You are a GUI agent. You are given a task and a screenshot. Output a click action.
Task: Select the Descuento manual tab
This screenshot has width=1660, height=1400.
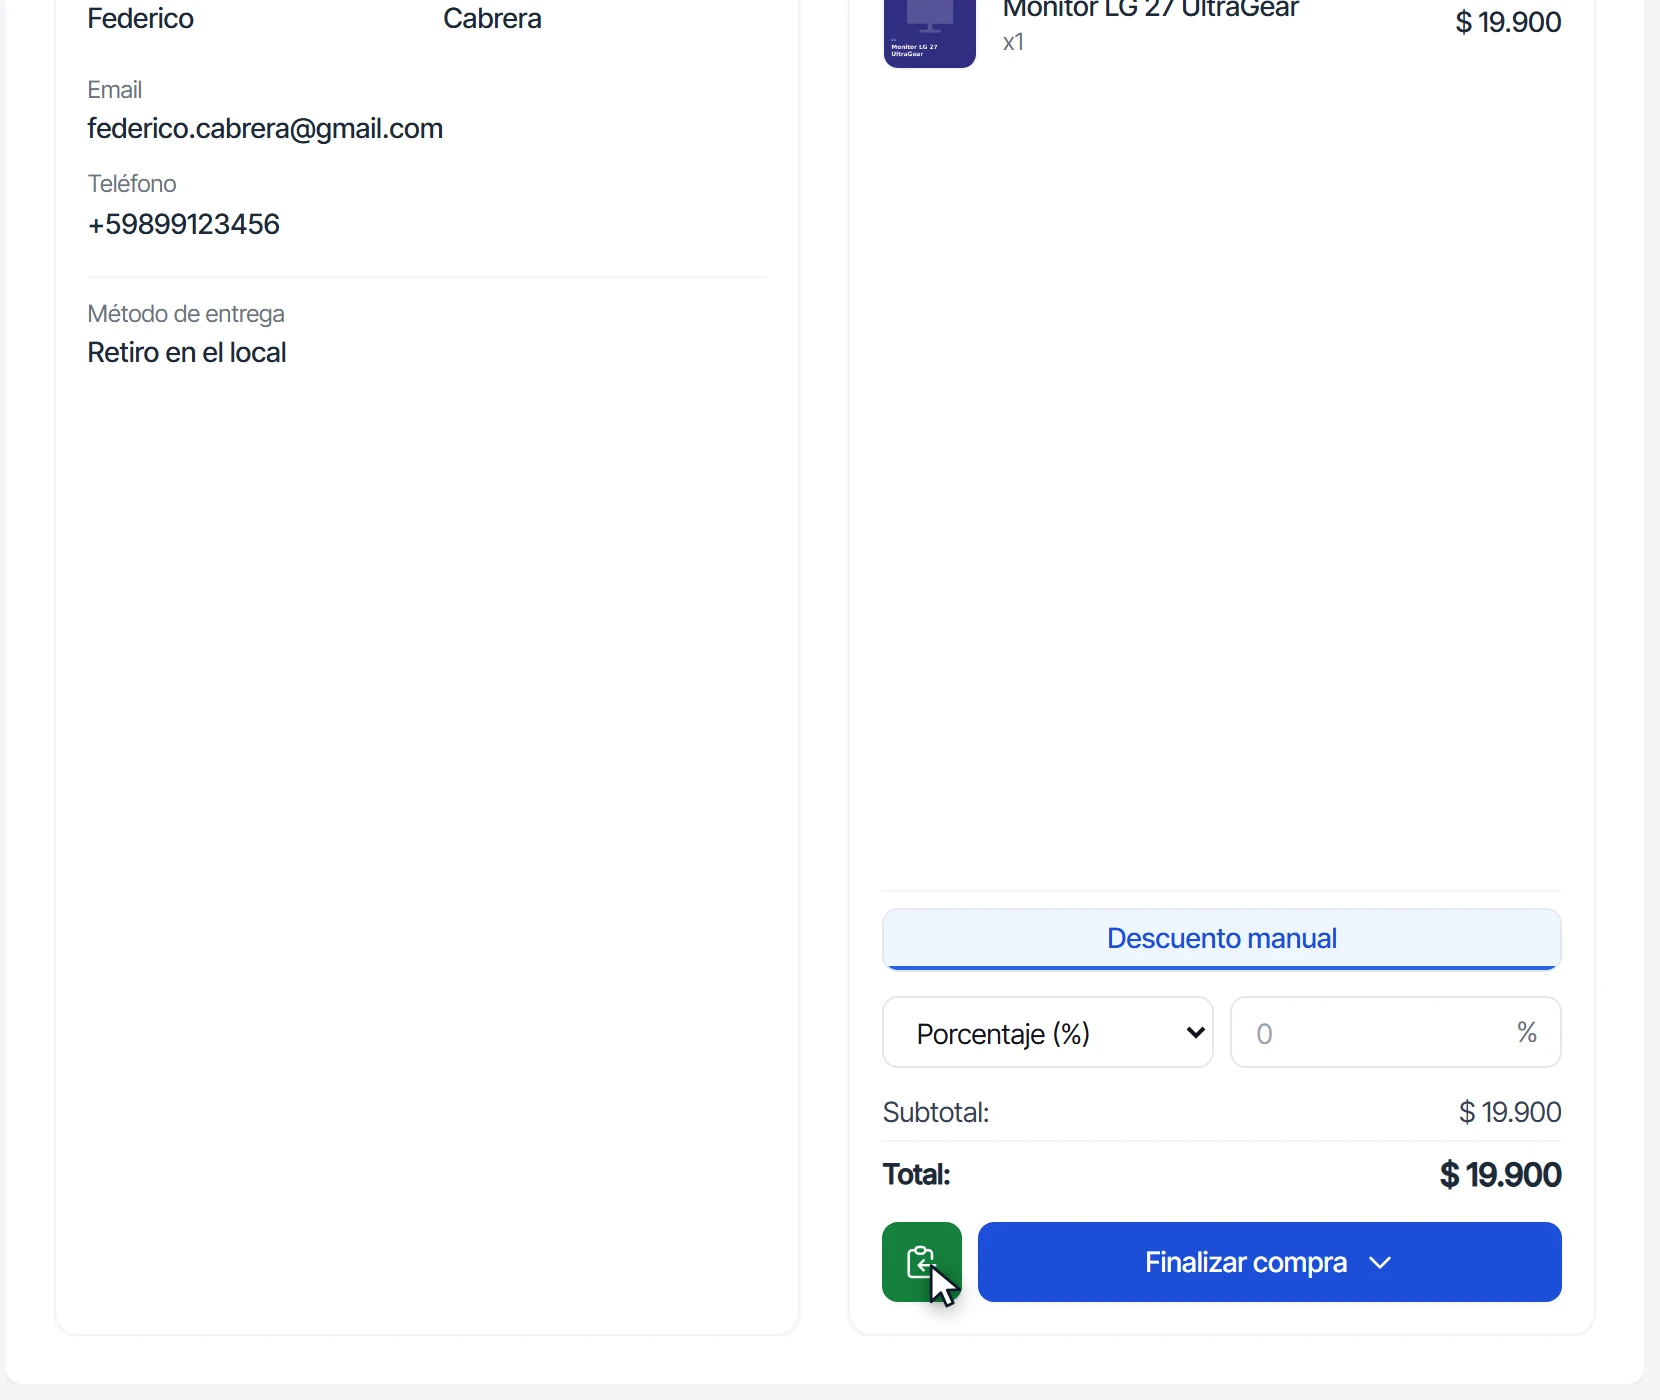[x=1221, y=939]
